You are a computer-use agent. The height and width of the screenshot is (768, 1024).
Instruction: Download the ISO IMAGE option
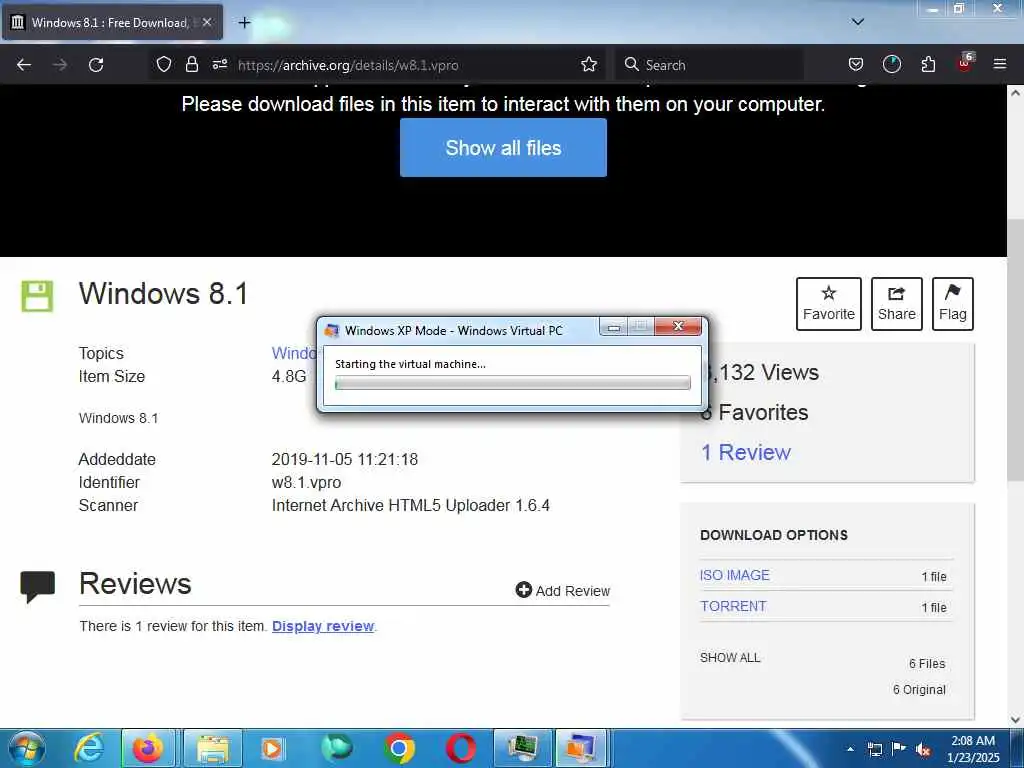[735, 575]
